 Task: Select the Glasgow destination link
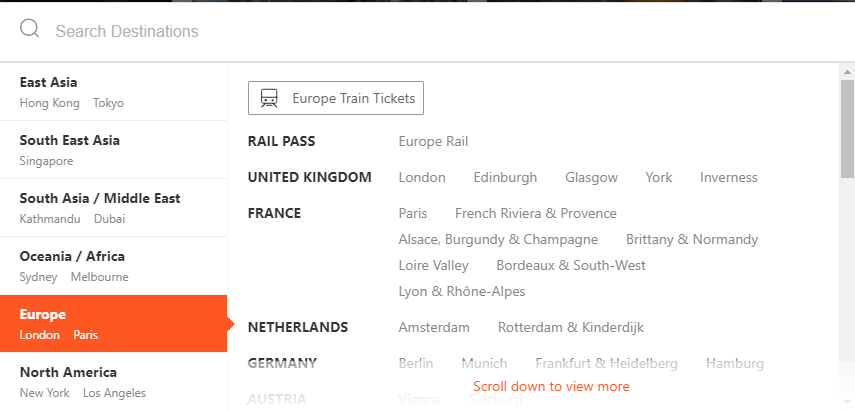point(591,177)
